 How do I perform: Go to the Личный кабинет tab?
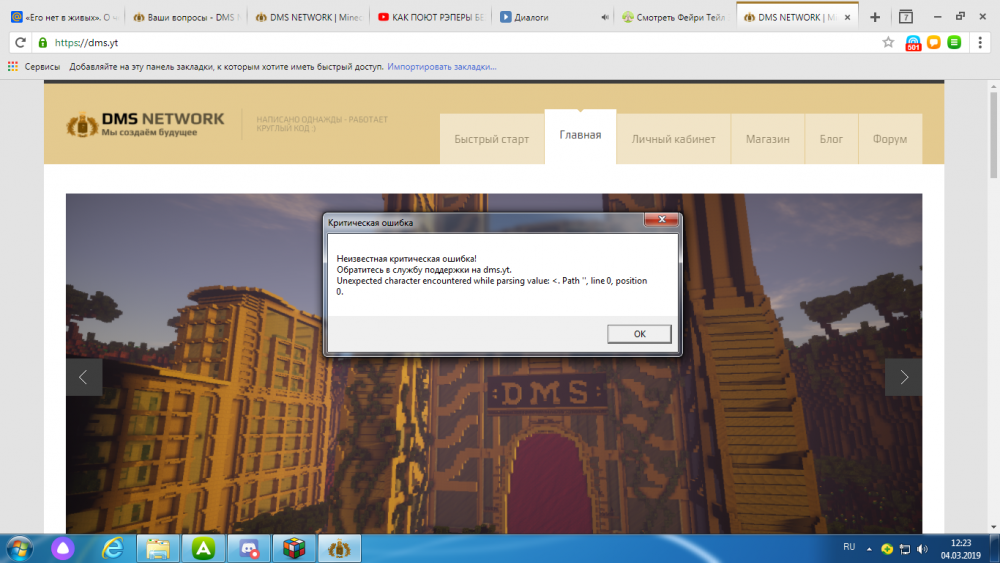pyautogui.click(x=673, y=139)
